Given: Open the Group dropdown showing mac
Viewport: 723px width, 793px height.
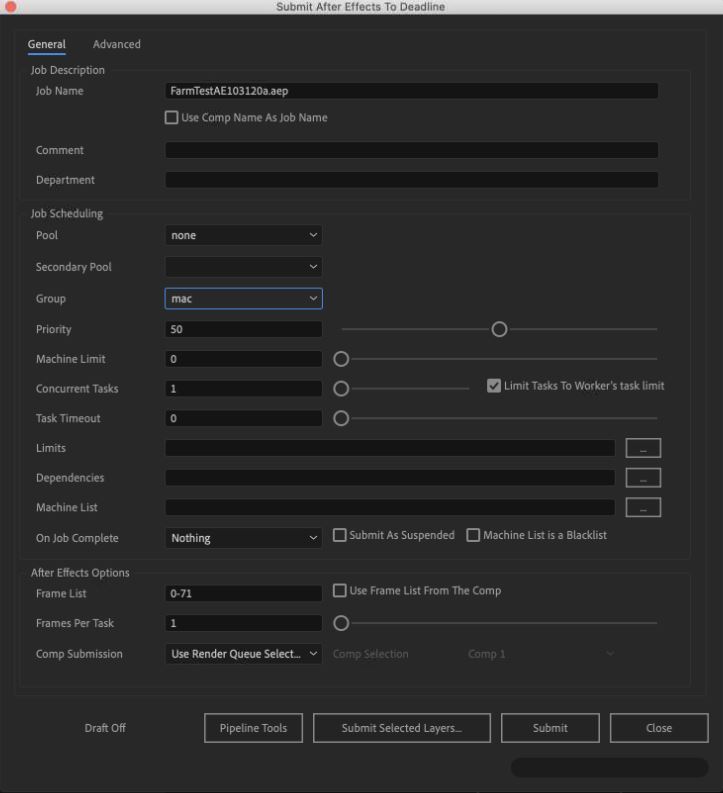Looking at the screenshot, I should pyautogui.click(x=244, y=298).
